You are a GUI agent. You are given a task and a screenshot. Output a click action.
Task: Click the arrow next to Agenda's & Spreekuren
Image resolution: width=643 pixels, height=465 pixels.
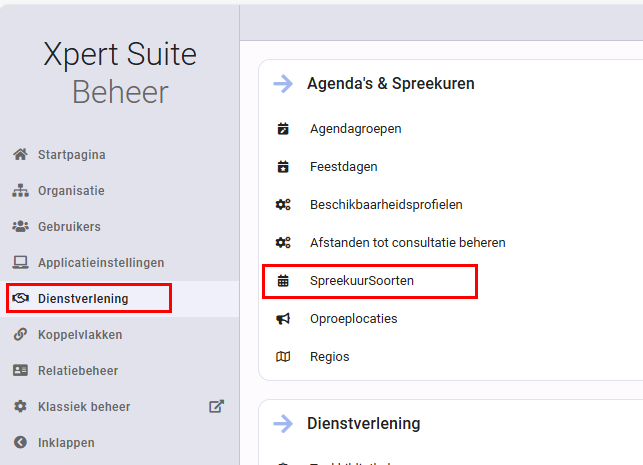283,84
